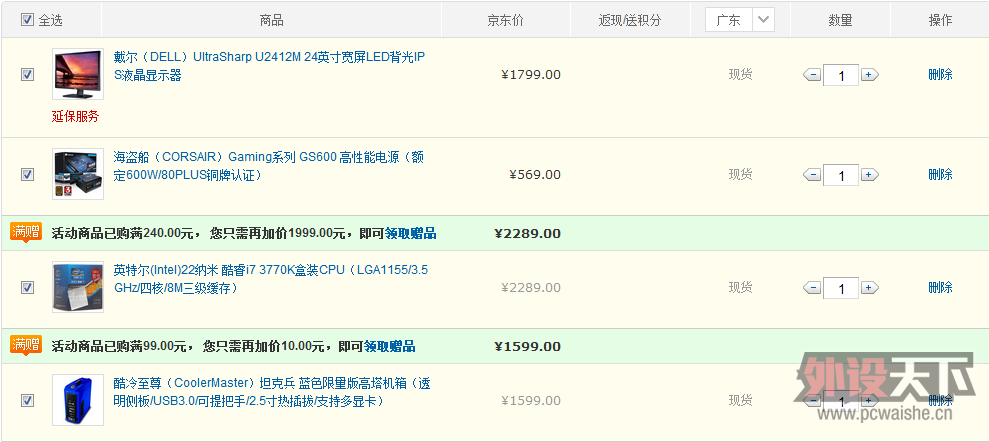Delete the DELL U2412M monitor item
989x442 pixels.
click(x=940, y=74)
